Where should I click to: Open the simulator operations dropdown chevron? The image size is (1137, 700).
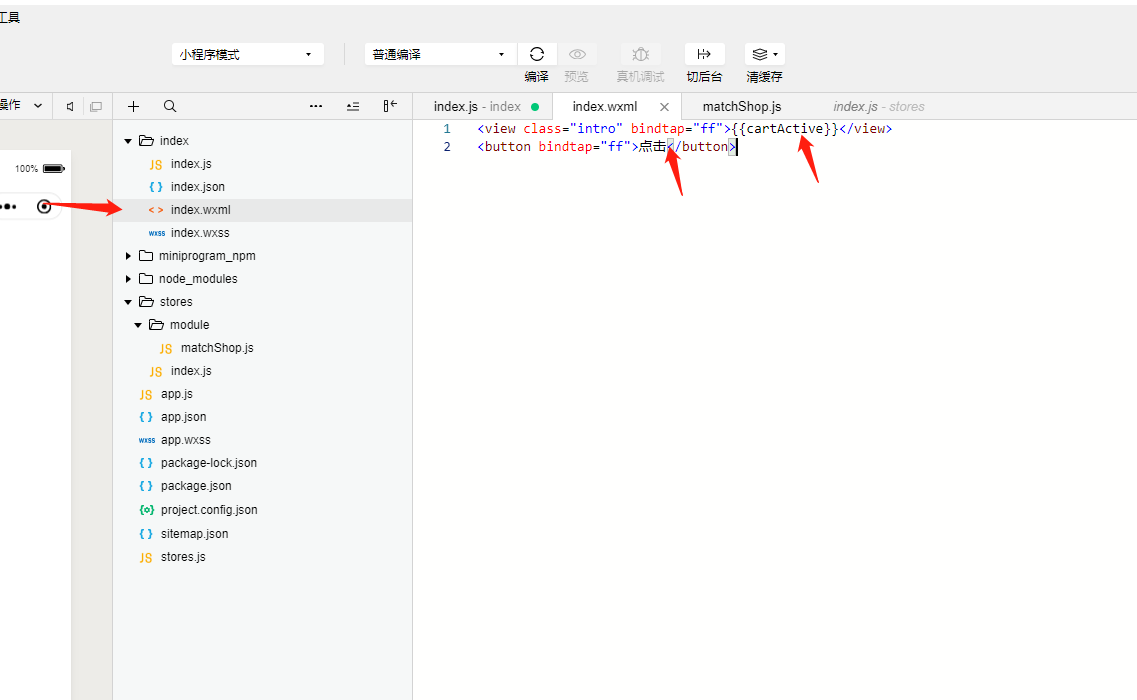click(x=38, y=106)
